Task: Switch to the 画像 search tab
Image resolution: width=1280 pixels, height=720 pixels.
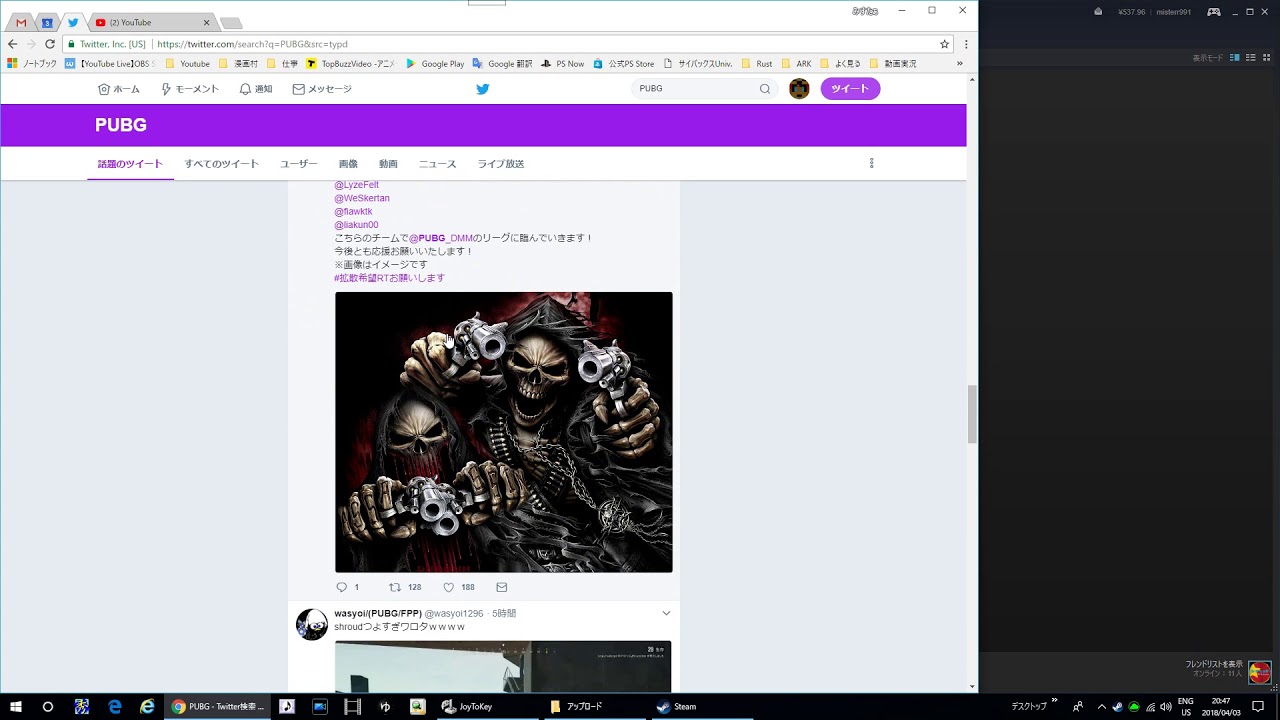Action: coord(348,163)
